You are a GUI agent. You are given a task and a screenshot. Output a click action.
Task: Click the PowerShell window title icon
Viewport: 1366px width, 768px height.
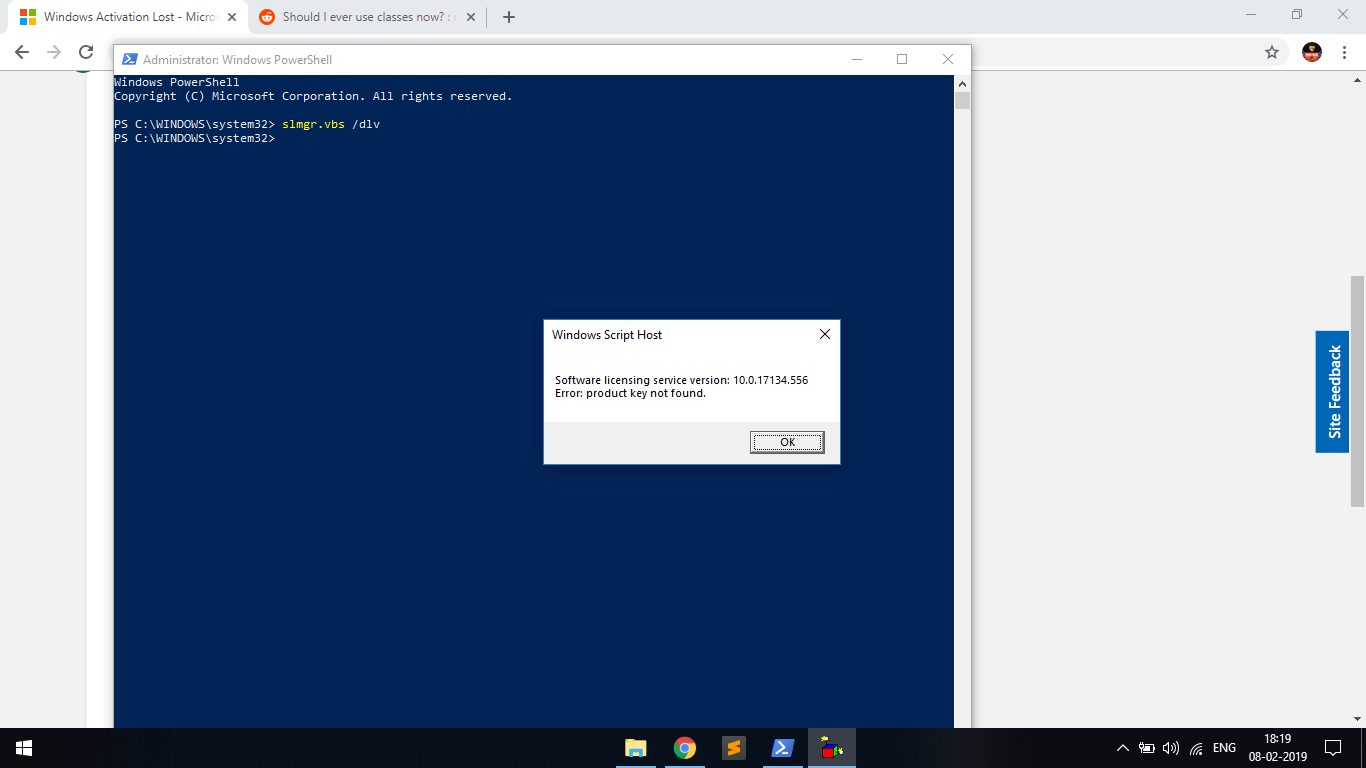pos(129,60)
